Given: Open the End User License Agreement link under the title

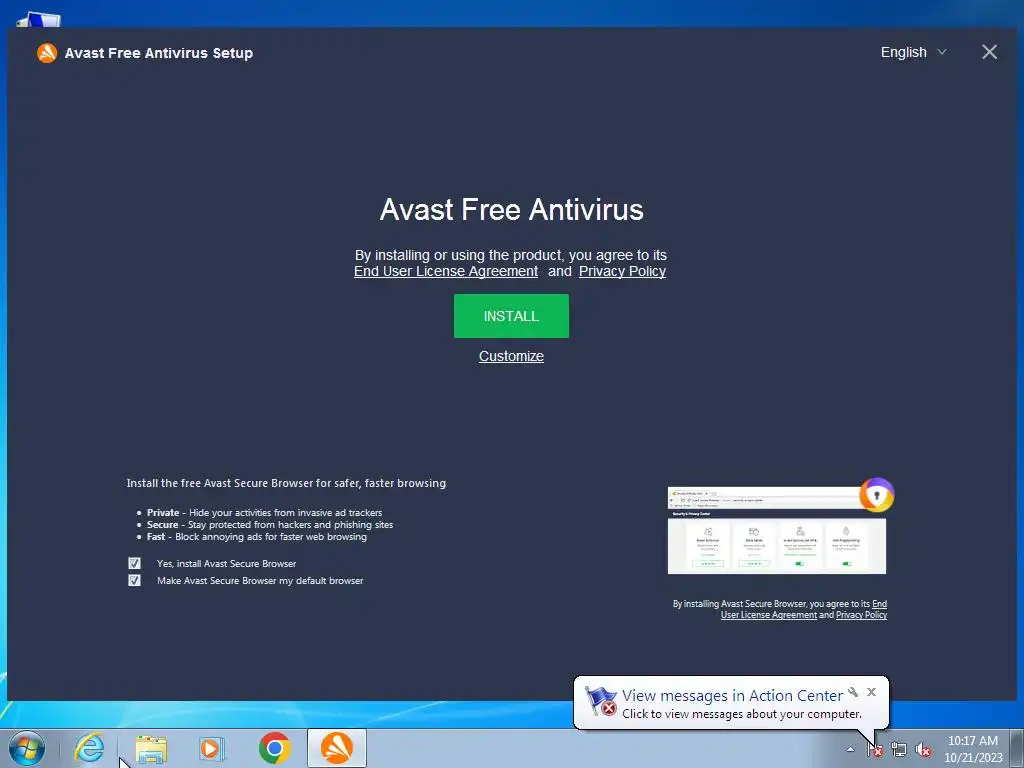Looking at the screenshot, I should [x=446, y=271].
